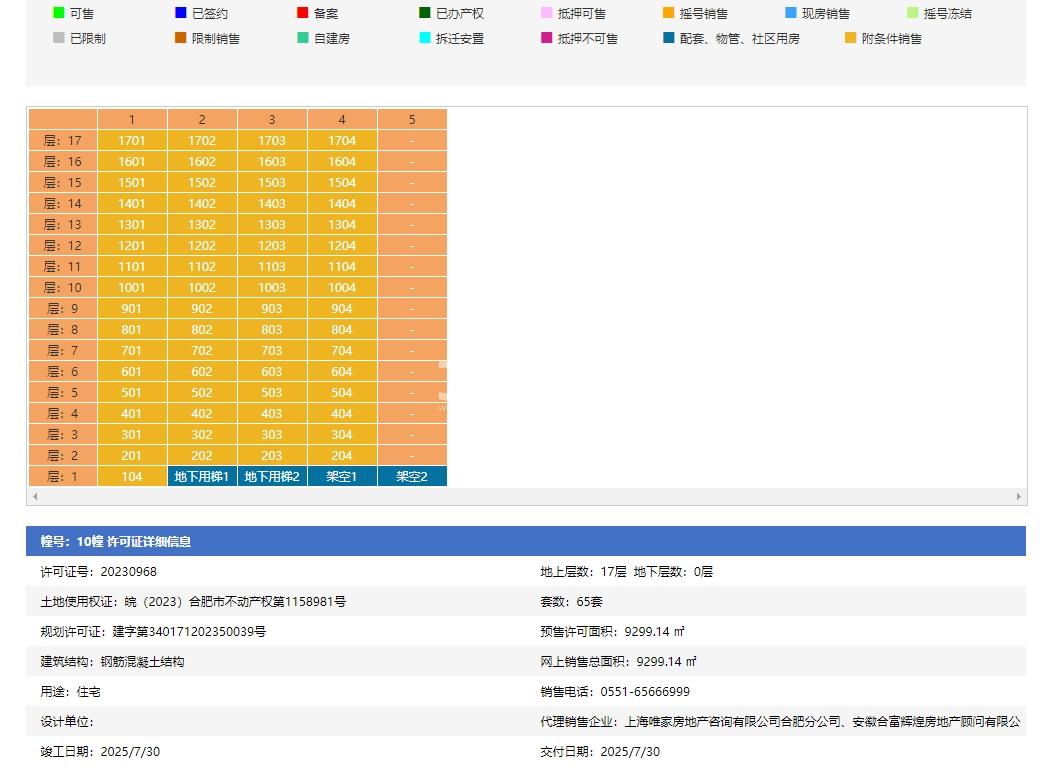Click the 摇号冻结 light green swatch
This screenshot has width=1058, height=773.
pyautogui.click(x=913, y=13)
